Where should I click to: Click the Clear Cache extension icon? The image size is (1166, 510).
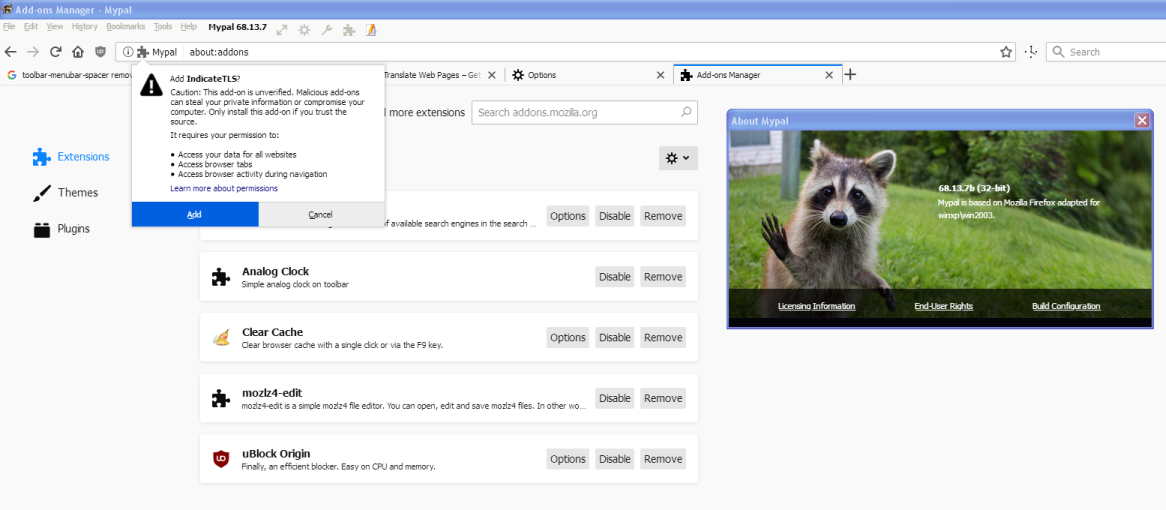[x=220, y=338]
